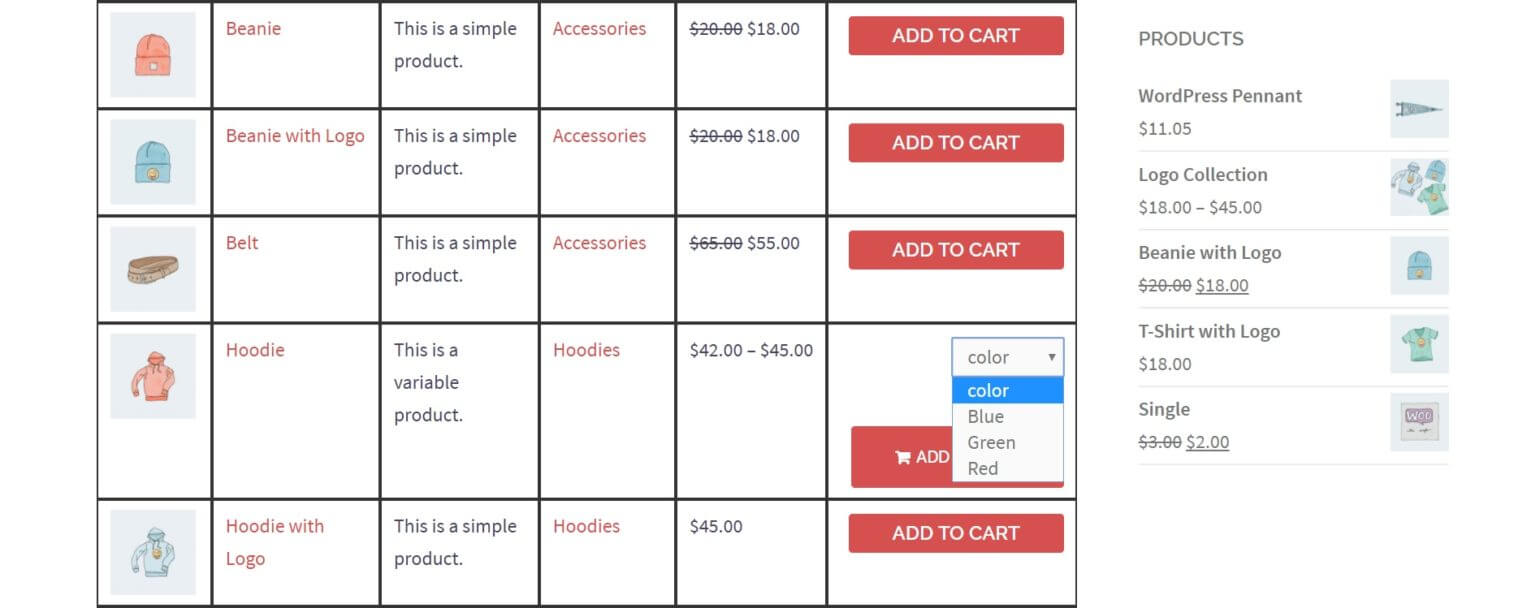The height and width of the screenshot is (608, 1540).
Task: Open the Beanie product thumbnail image
Action: point(152,54)
